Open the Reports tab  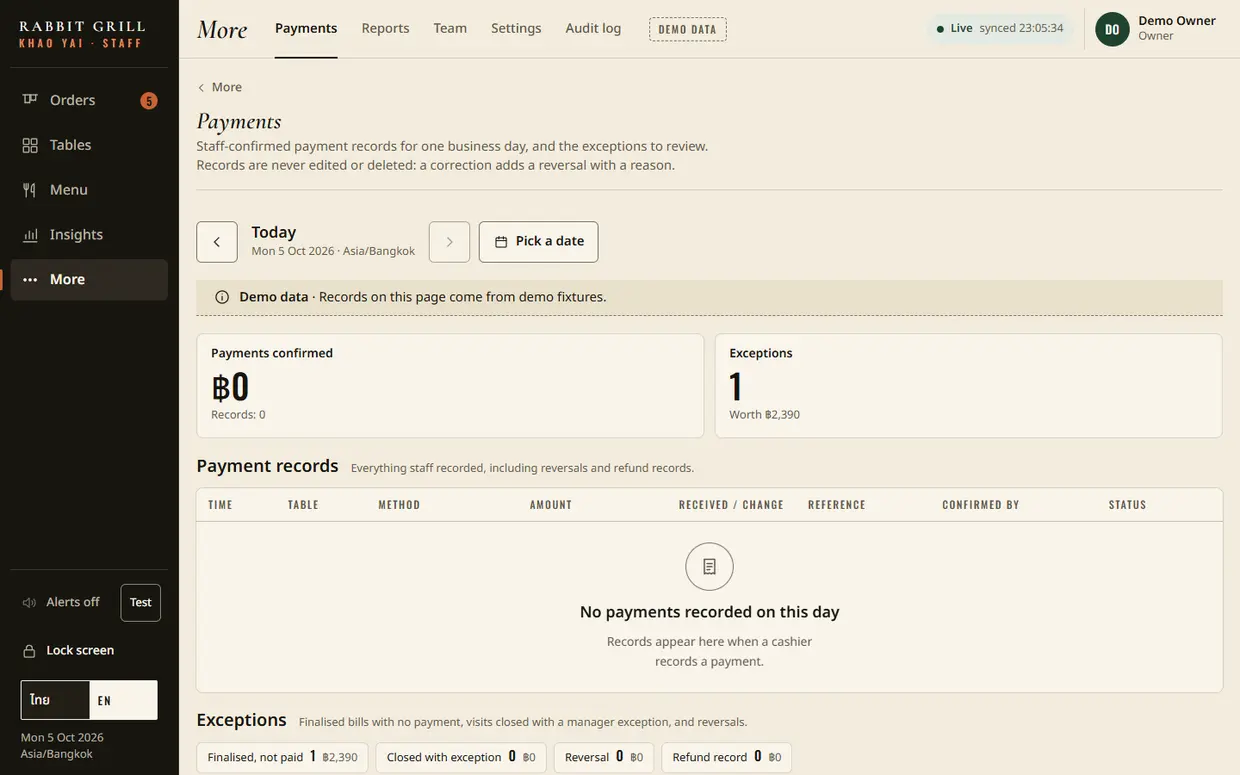[385, 29]
